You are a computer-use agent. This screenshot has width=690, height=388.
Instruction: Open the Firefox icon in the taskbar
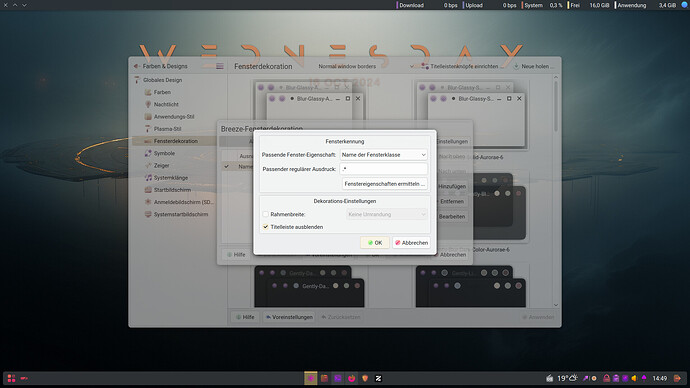coord(351,378)
